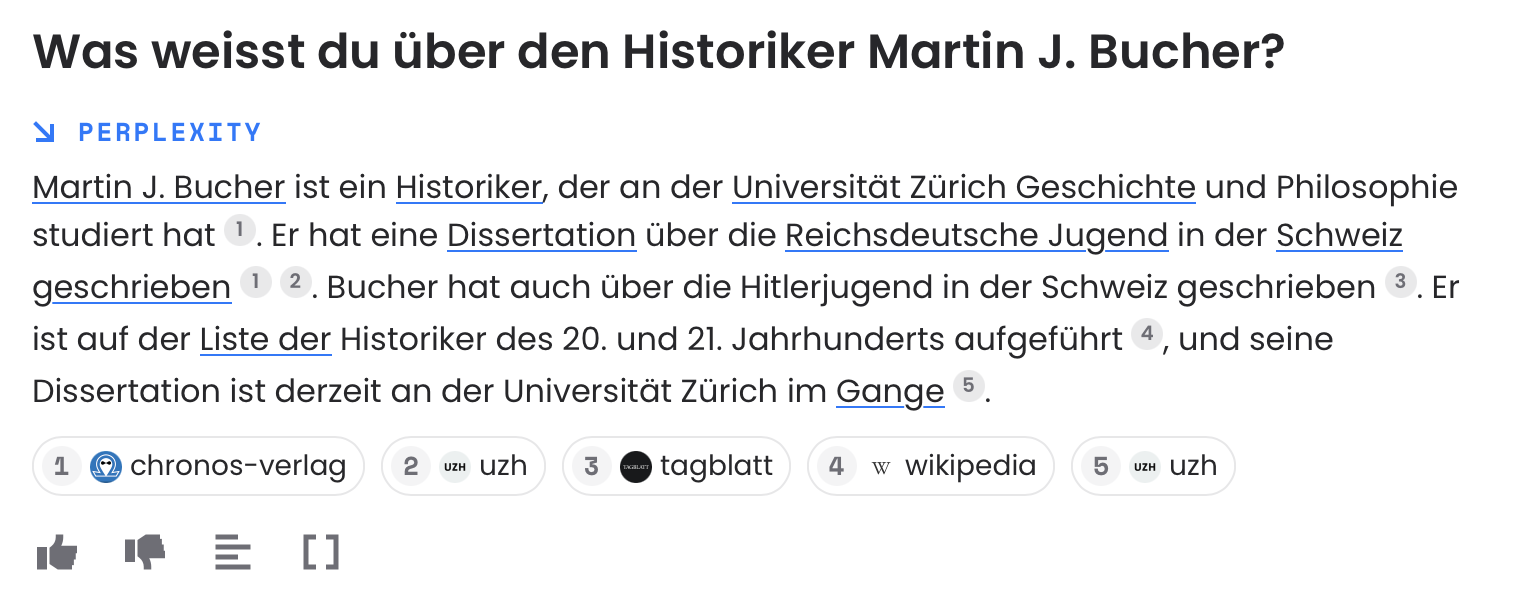The width and height of the screenshot is (1530, 604).
Task: Click citation marker 5 next to Gange
Action: tap(968, 385)
